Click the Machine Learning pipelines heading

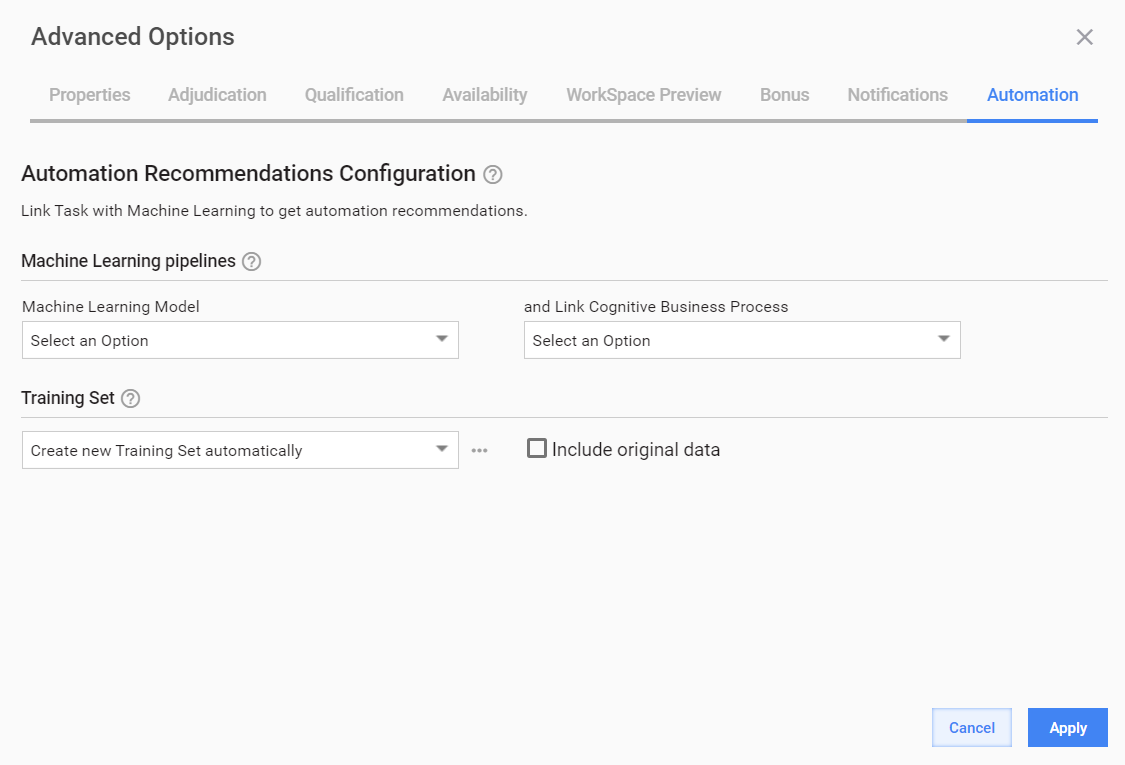click(128, 261)
